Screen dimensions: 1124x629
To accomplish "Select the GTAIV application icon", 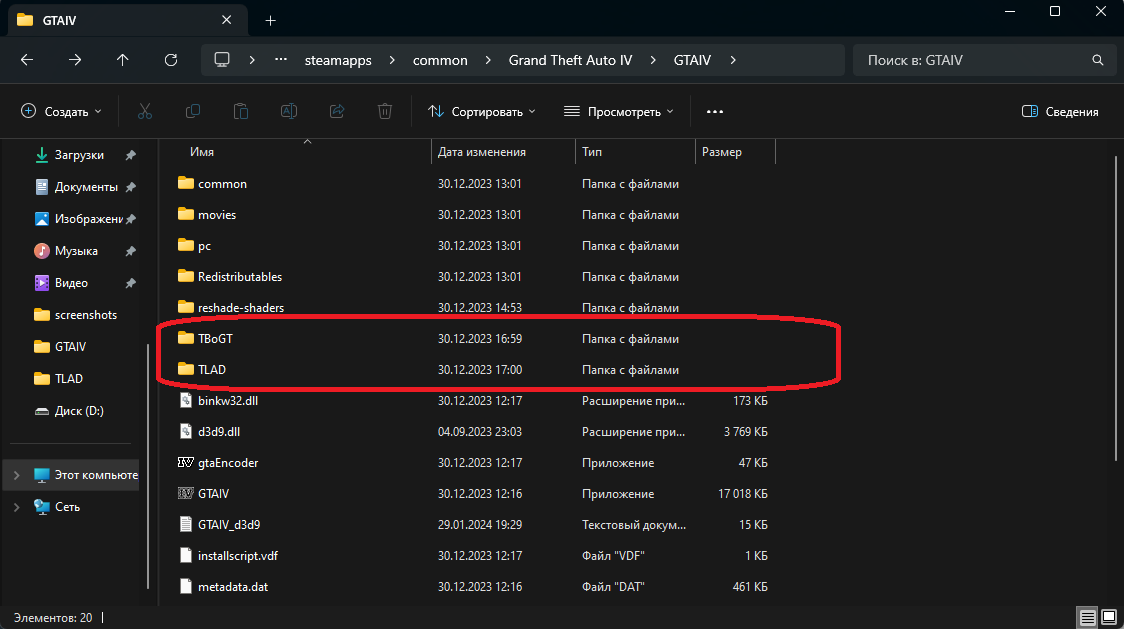I will pyautogui.click(x=186, y=493).
